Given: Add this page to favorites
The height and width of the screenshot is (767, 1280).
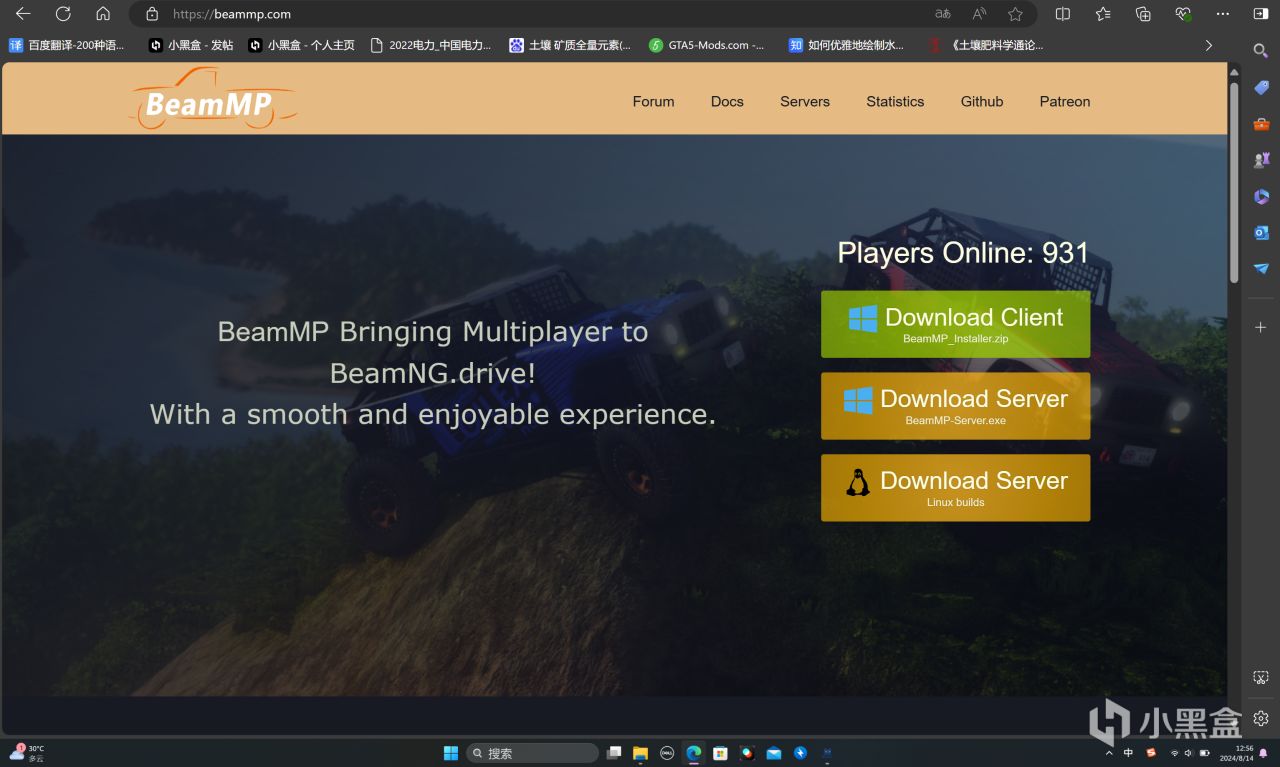Looking at the screenshot, I should (x=1015, y=14).
